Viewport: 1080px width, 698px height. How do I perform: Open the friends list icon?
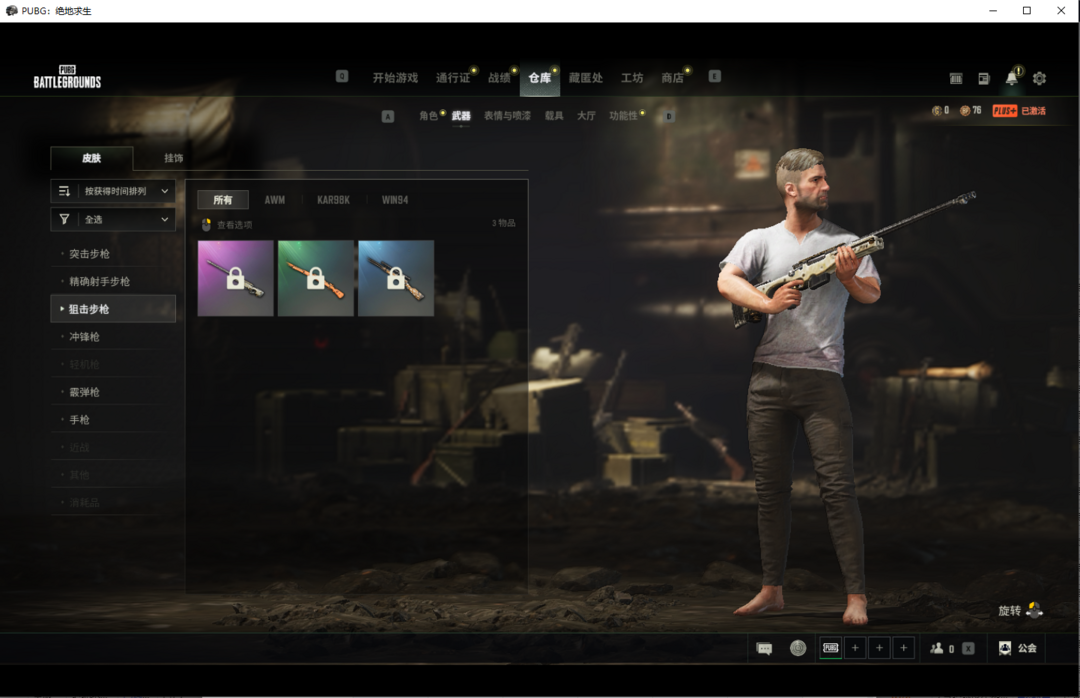click(x=937, y=648)
